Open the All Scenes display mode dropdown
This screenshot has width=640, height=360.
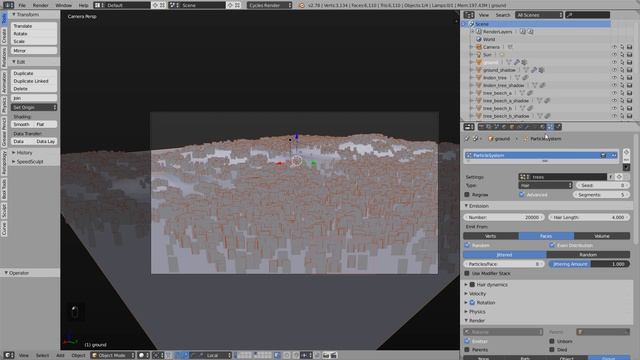[x=539, y=15]
